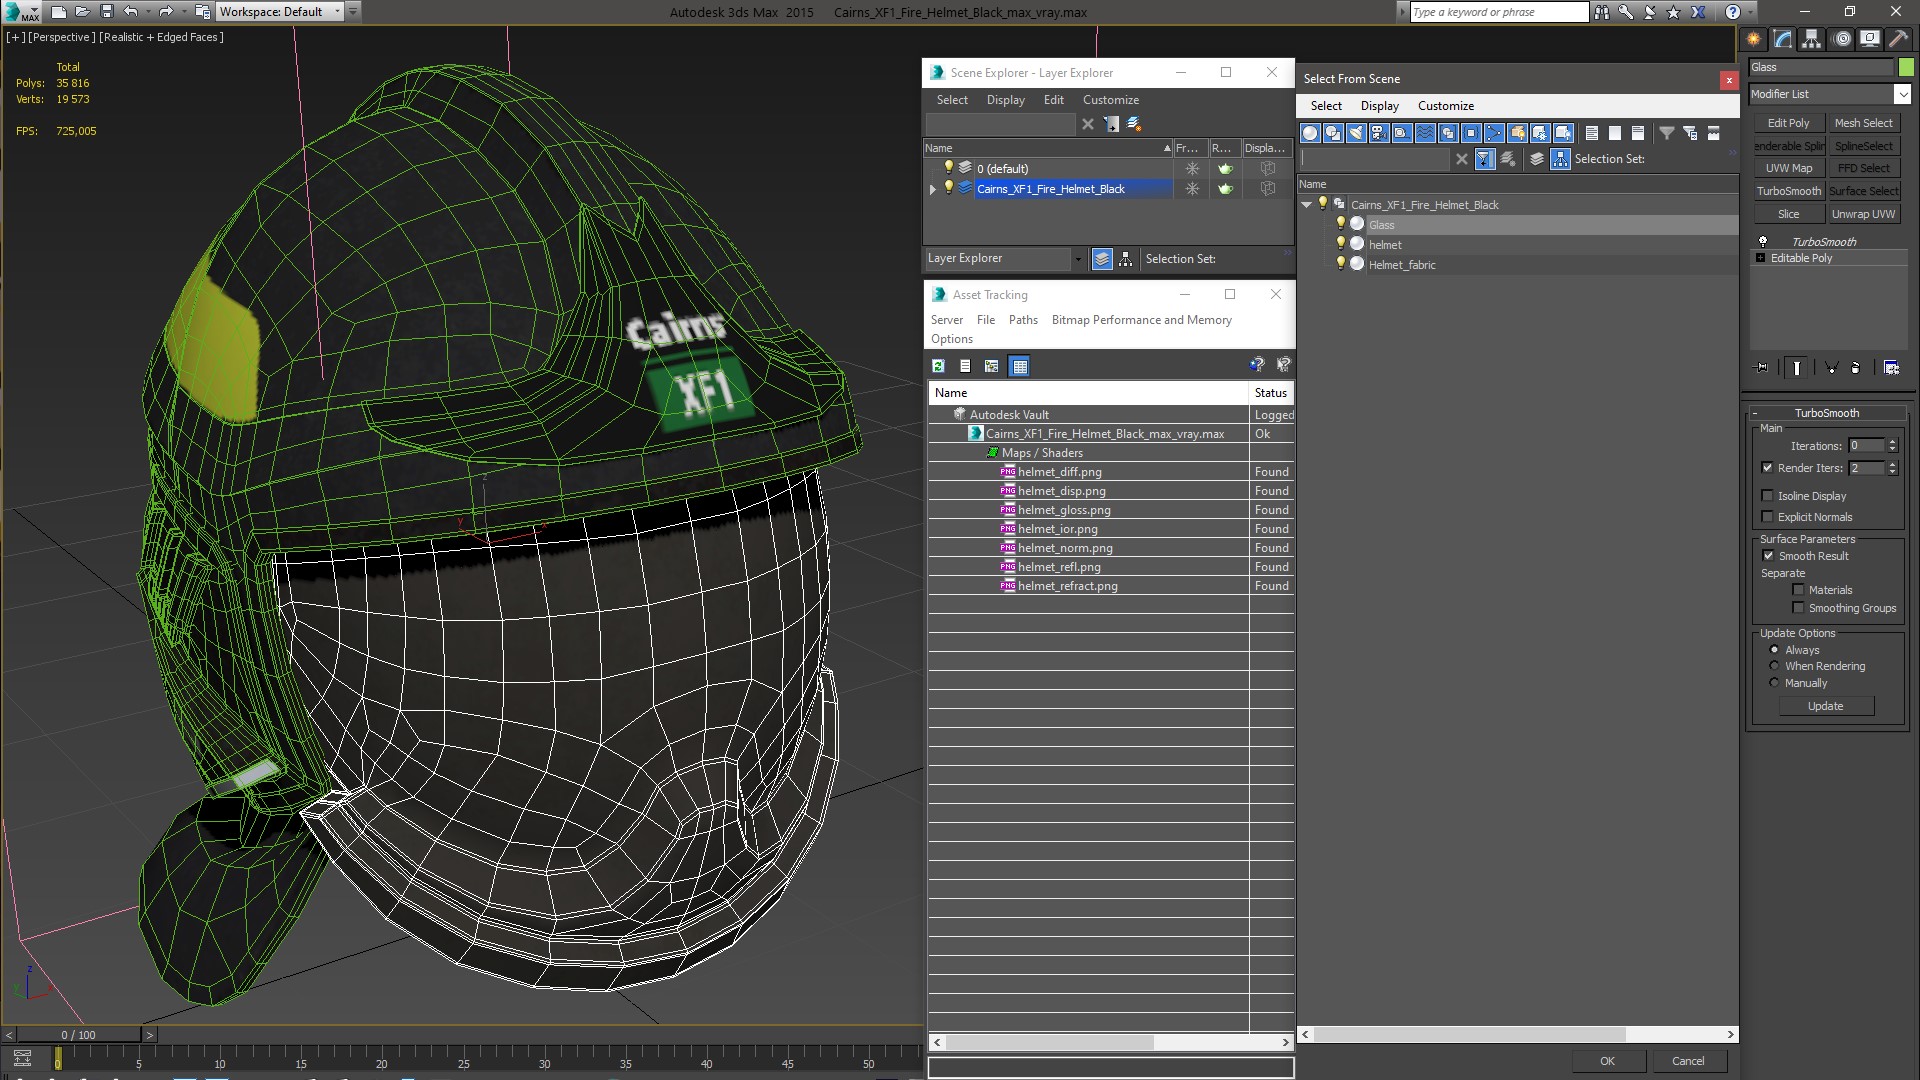1920x1080 pixels.
Task: Click Table View icon in Asset Tracking toolbar
Action: (x=1019, y=366)
